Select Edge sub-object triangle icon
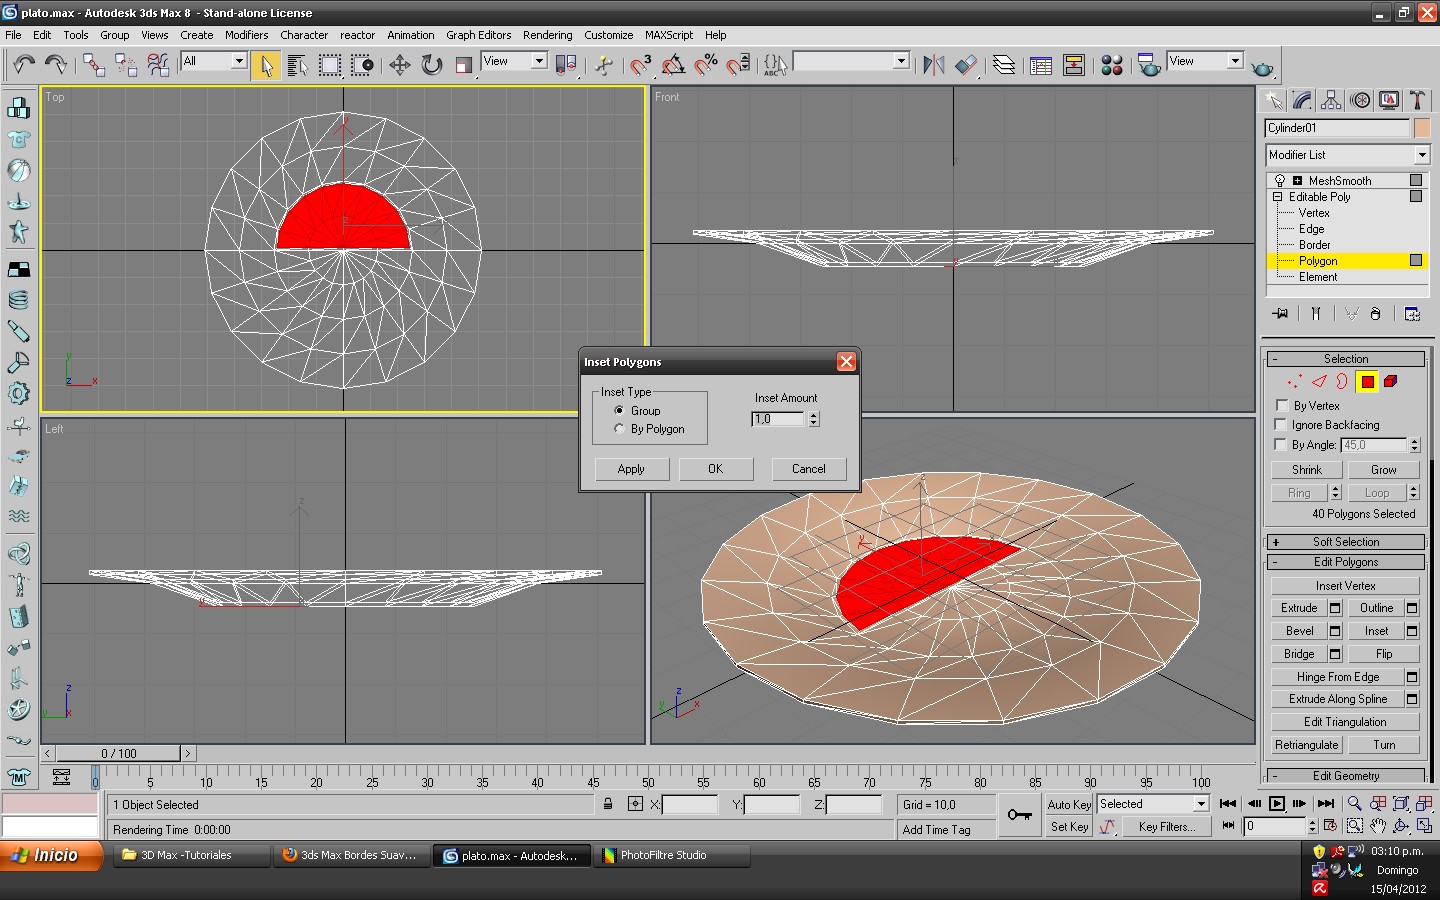Screen dimensions: 1440x900 1319,381
